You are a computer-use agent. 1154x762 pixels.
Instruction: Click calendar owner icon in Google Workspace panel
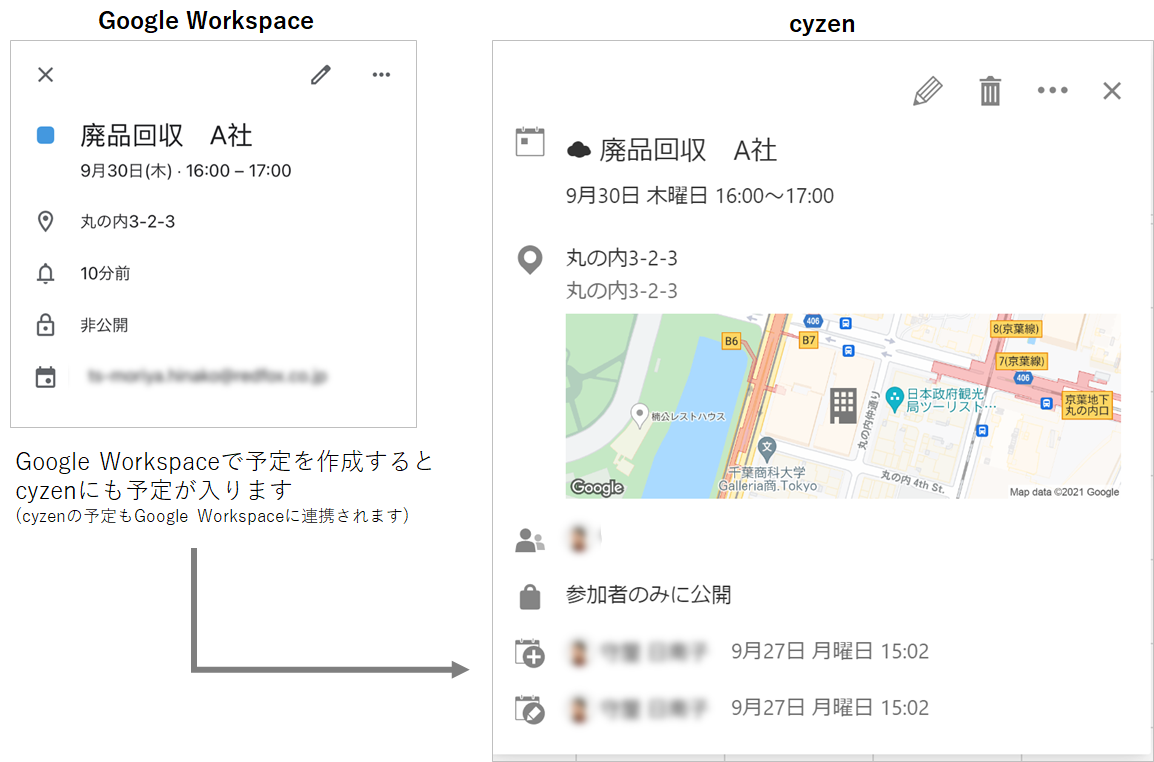[46, 377]
